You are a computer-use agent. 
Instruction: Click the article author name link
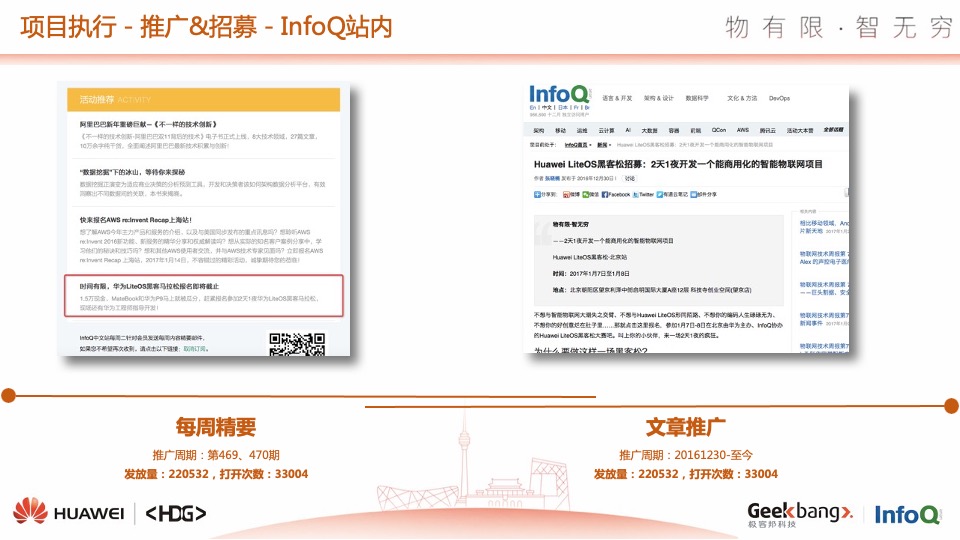point(552,179)
